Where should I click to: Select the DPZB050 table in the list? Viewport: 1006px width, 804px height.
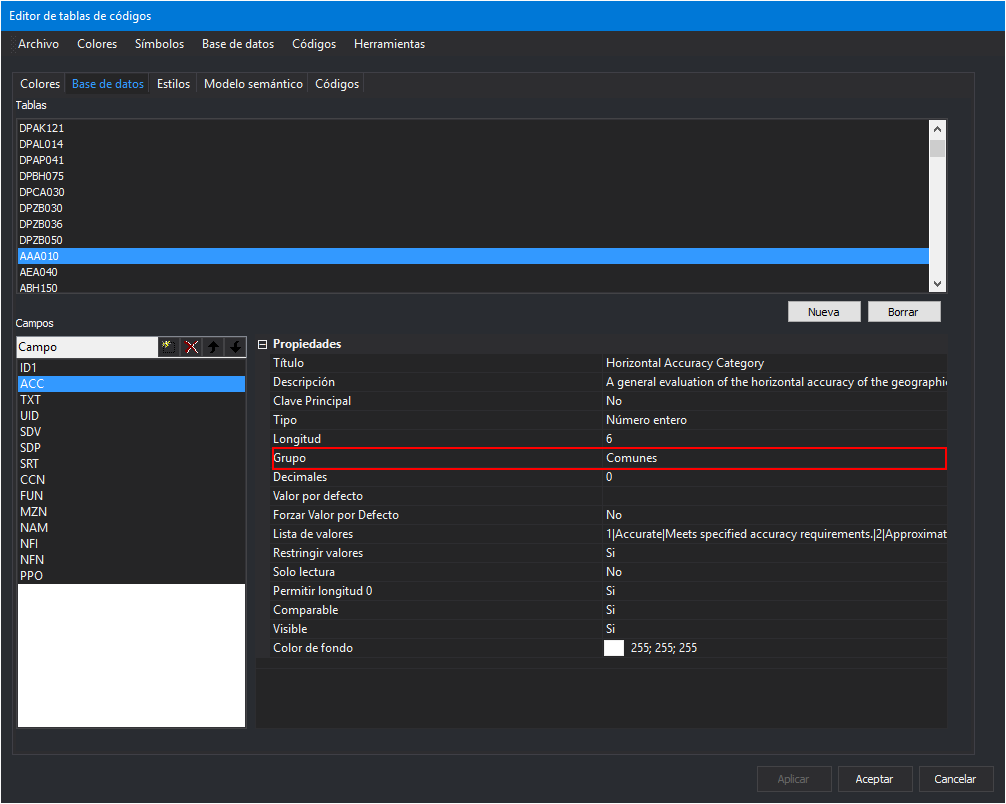[42, 240]
